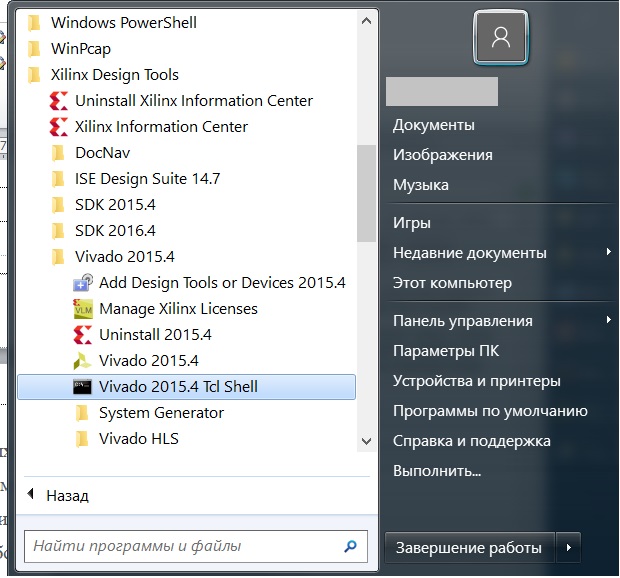
Task: Expand the System Generator folder
Action: [161, 413]
